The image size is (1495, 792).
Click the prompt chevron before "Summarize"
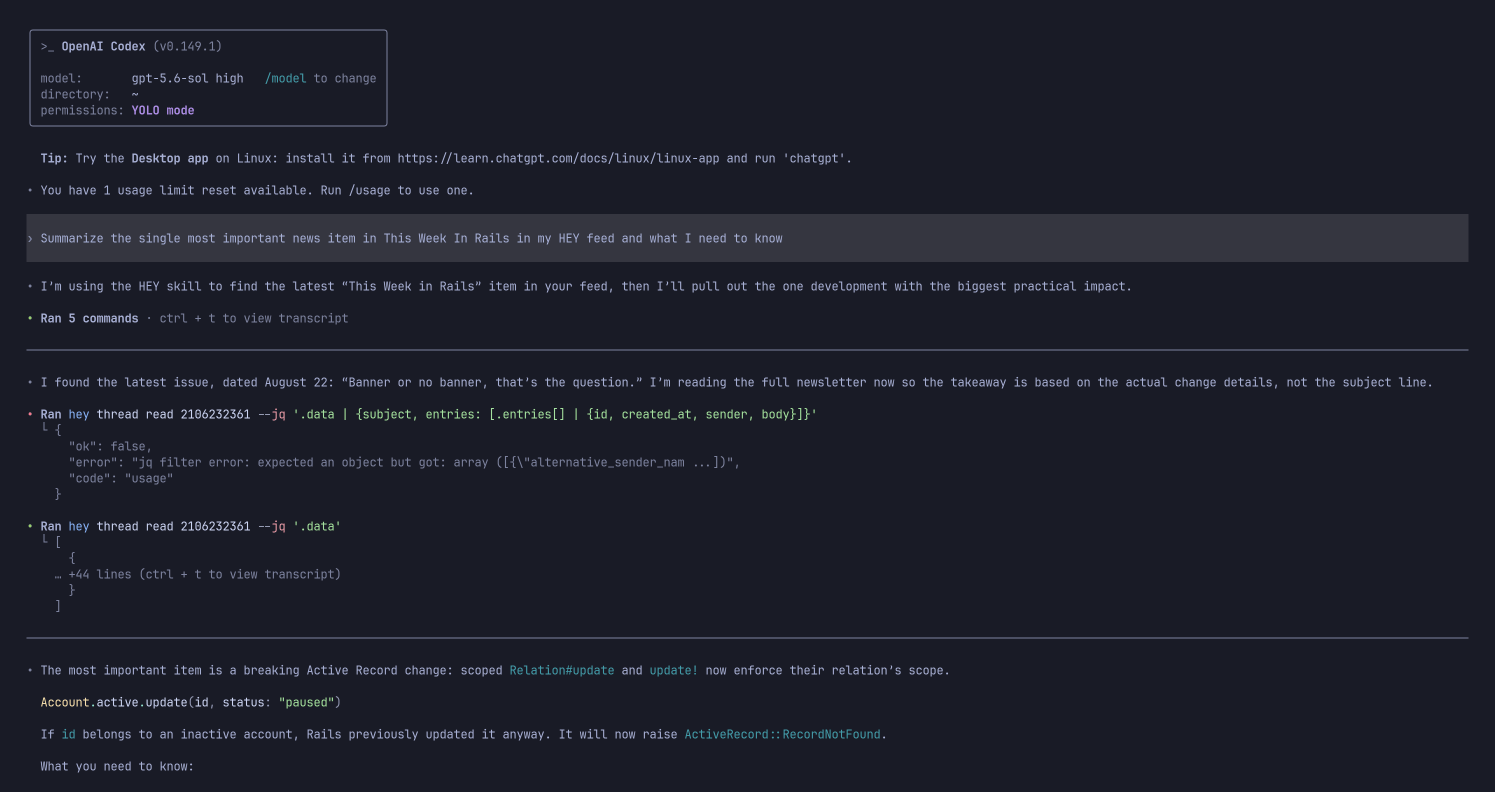pos(30,239)
